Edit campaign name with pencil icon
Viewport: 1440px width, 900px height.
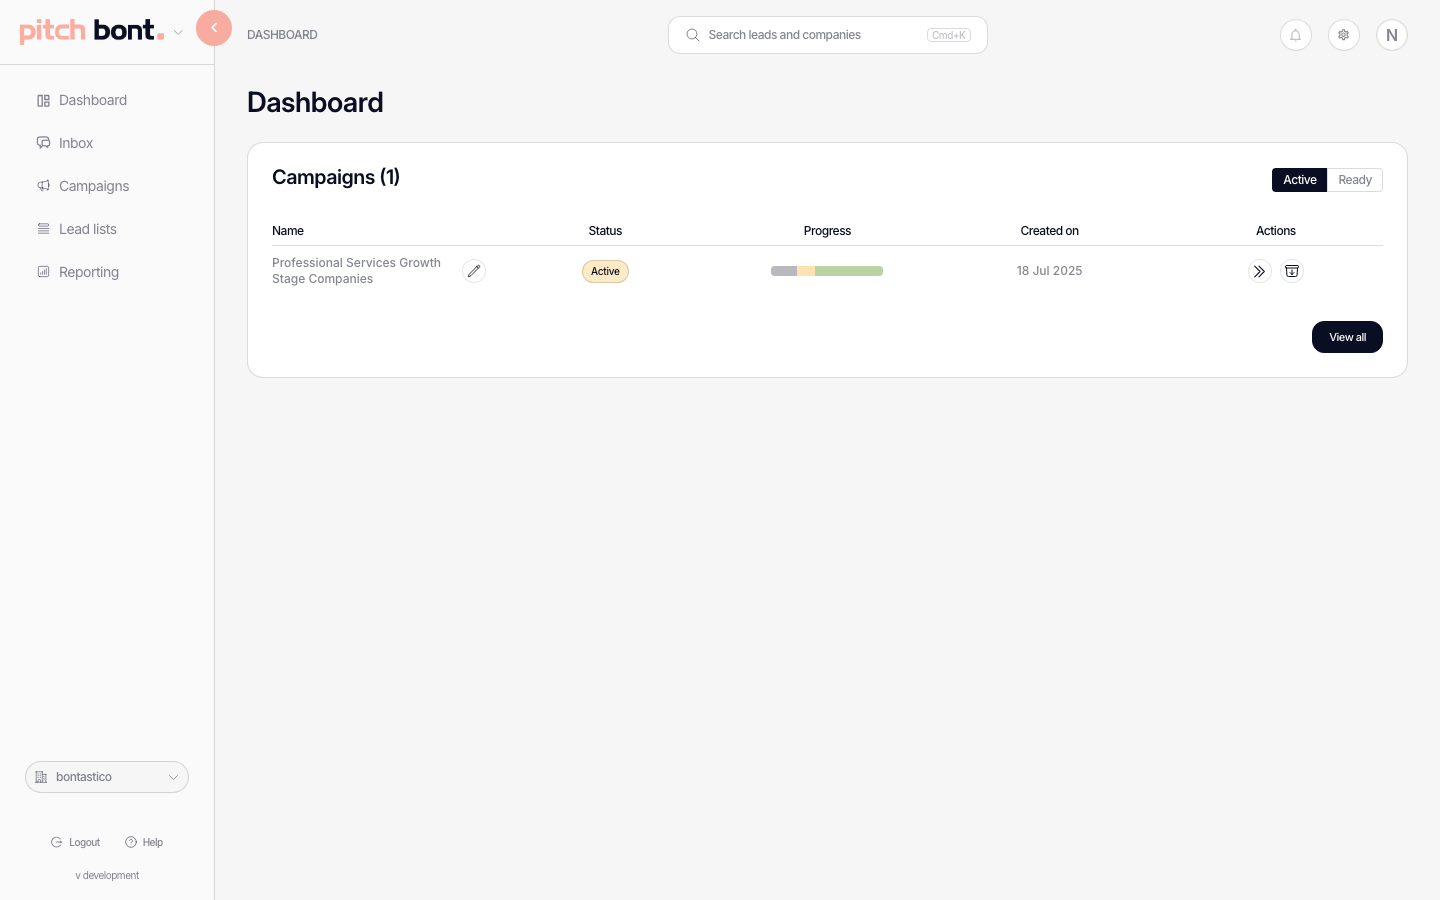pyautogui.click(x=474, y=271)
